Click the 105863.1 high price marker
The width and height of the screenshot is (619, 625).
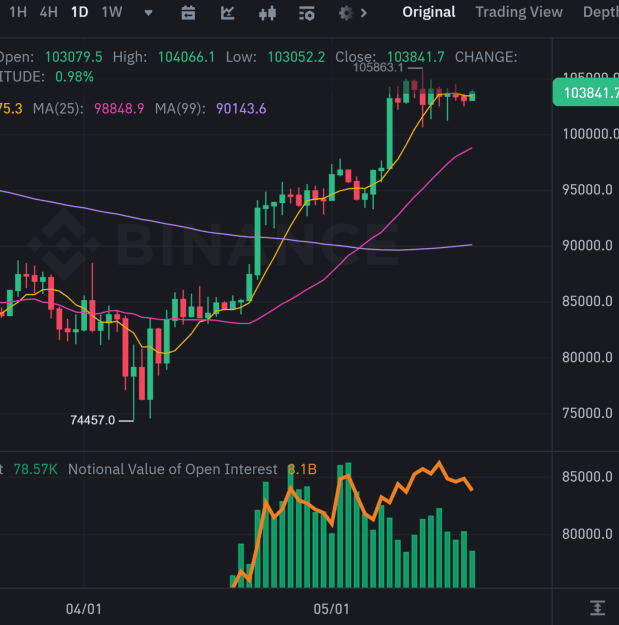[x=378, y=67]
